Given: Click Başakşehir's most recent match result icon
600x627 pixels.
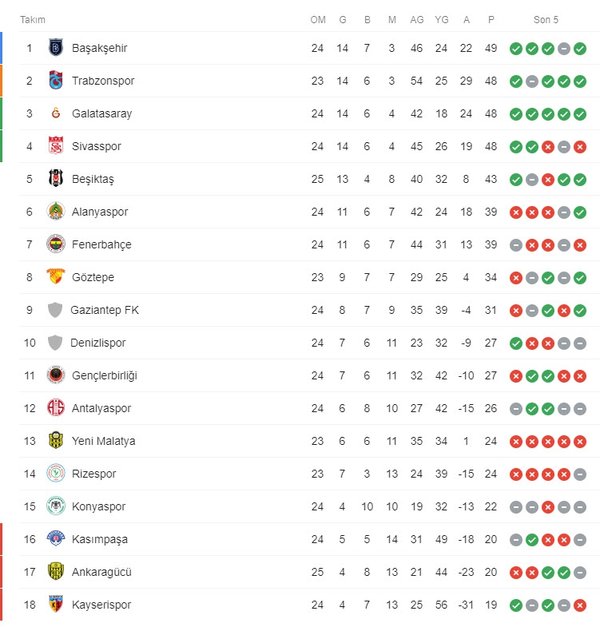Looking at the screenshot, I should (x=580, y=48).
